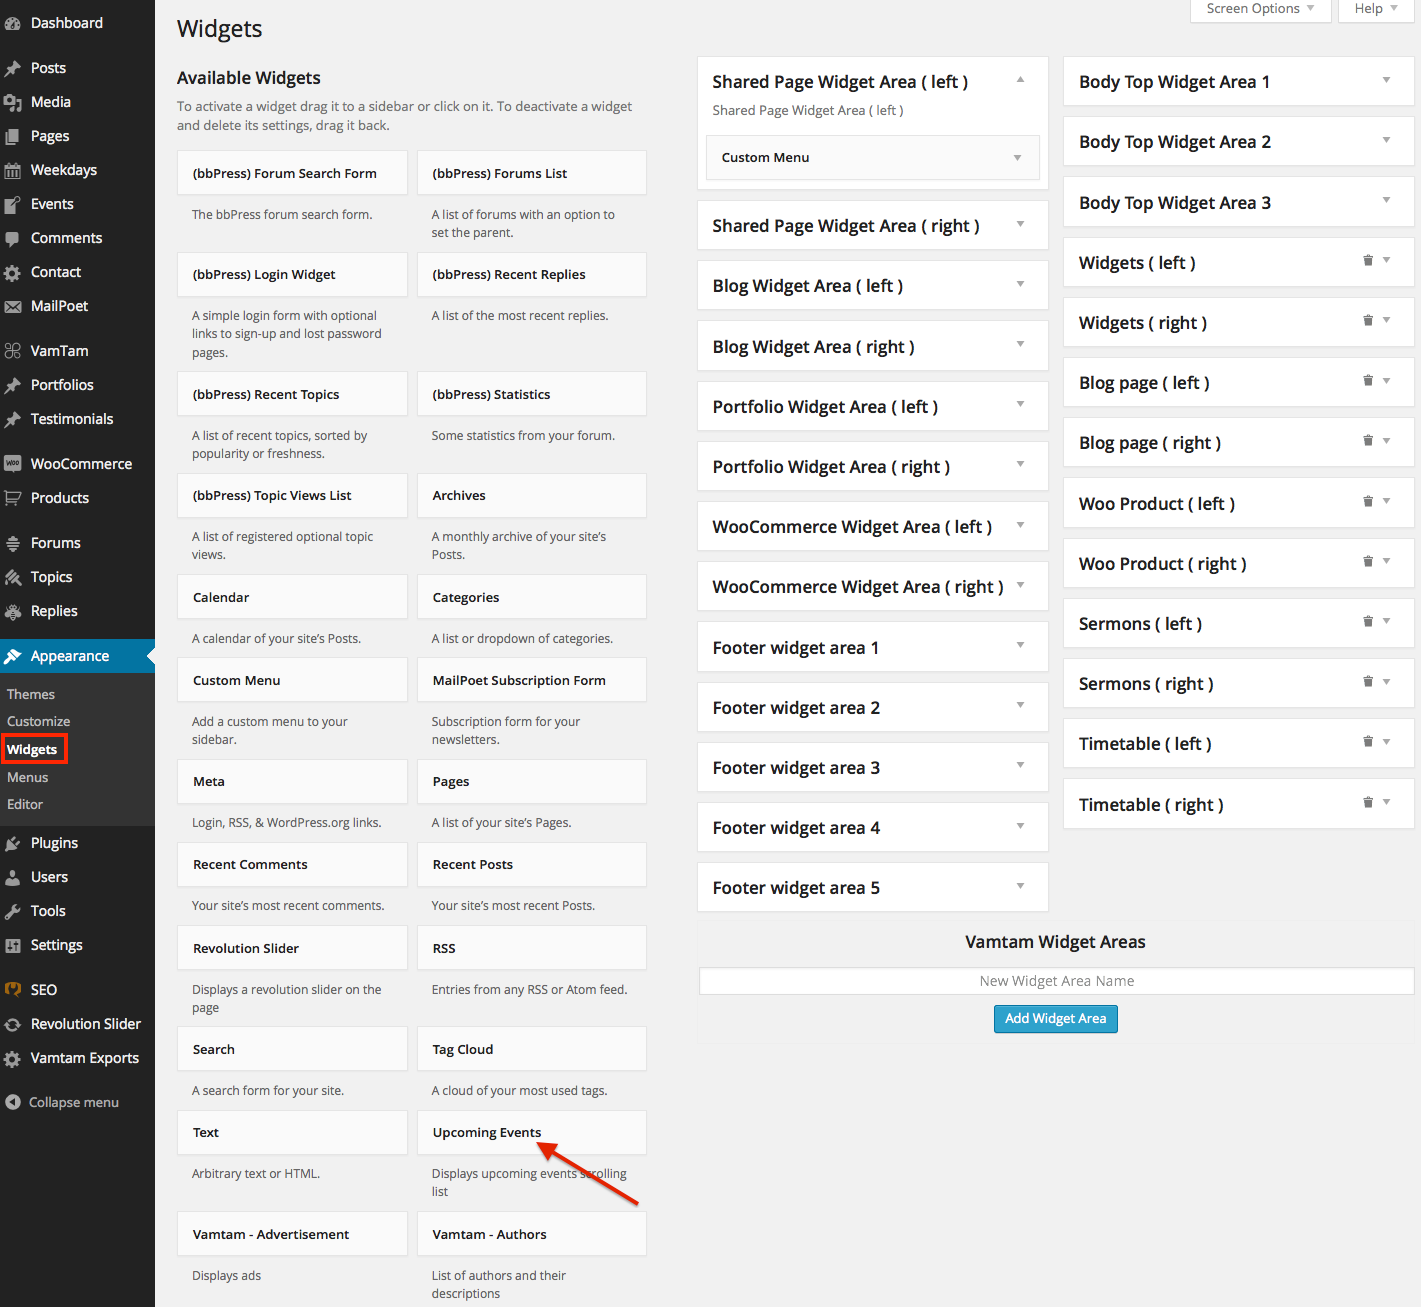Click the WooCommerce logo icon
1421x1307 pixels.
(x=13, y=464)
